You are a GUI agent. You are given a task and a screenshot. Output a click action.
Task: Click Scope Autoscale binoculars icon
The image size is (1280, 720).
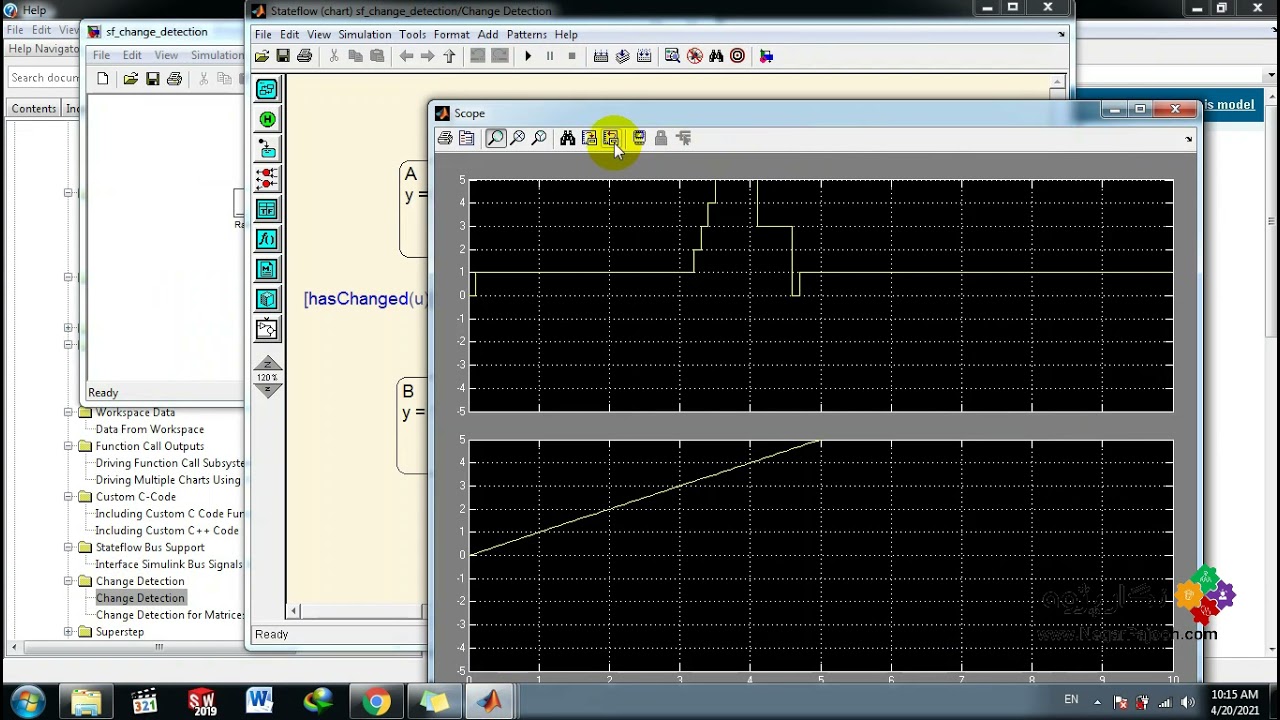[567, 138]
